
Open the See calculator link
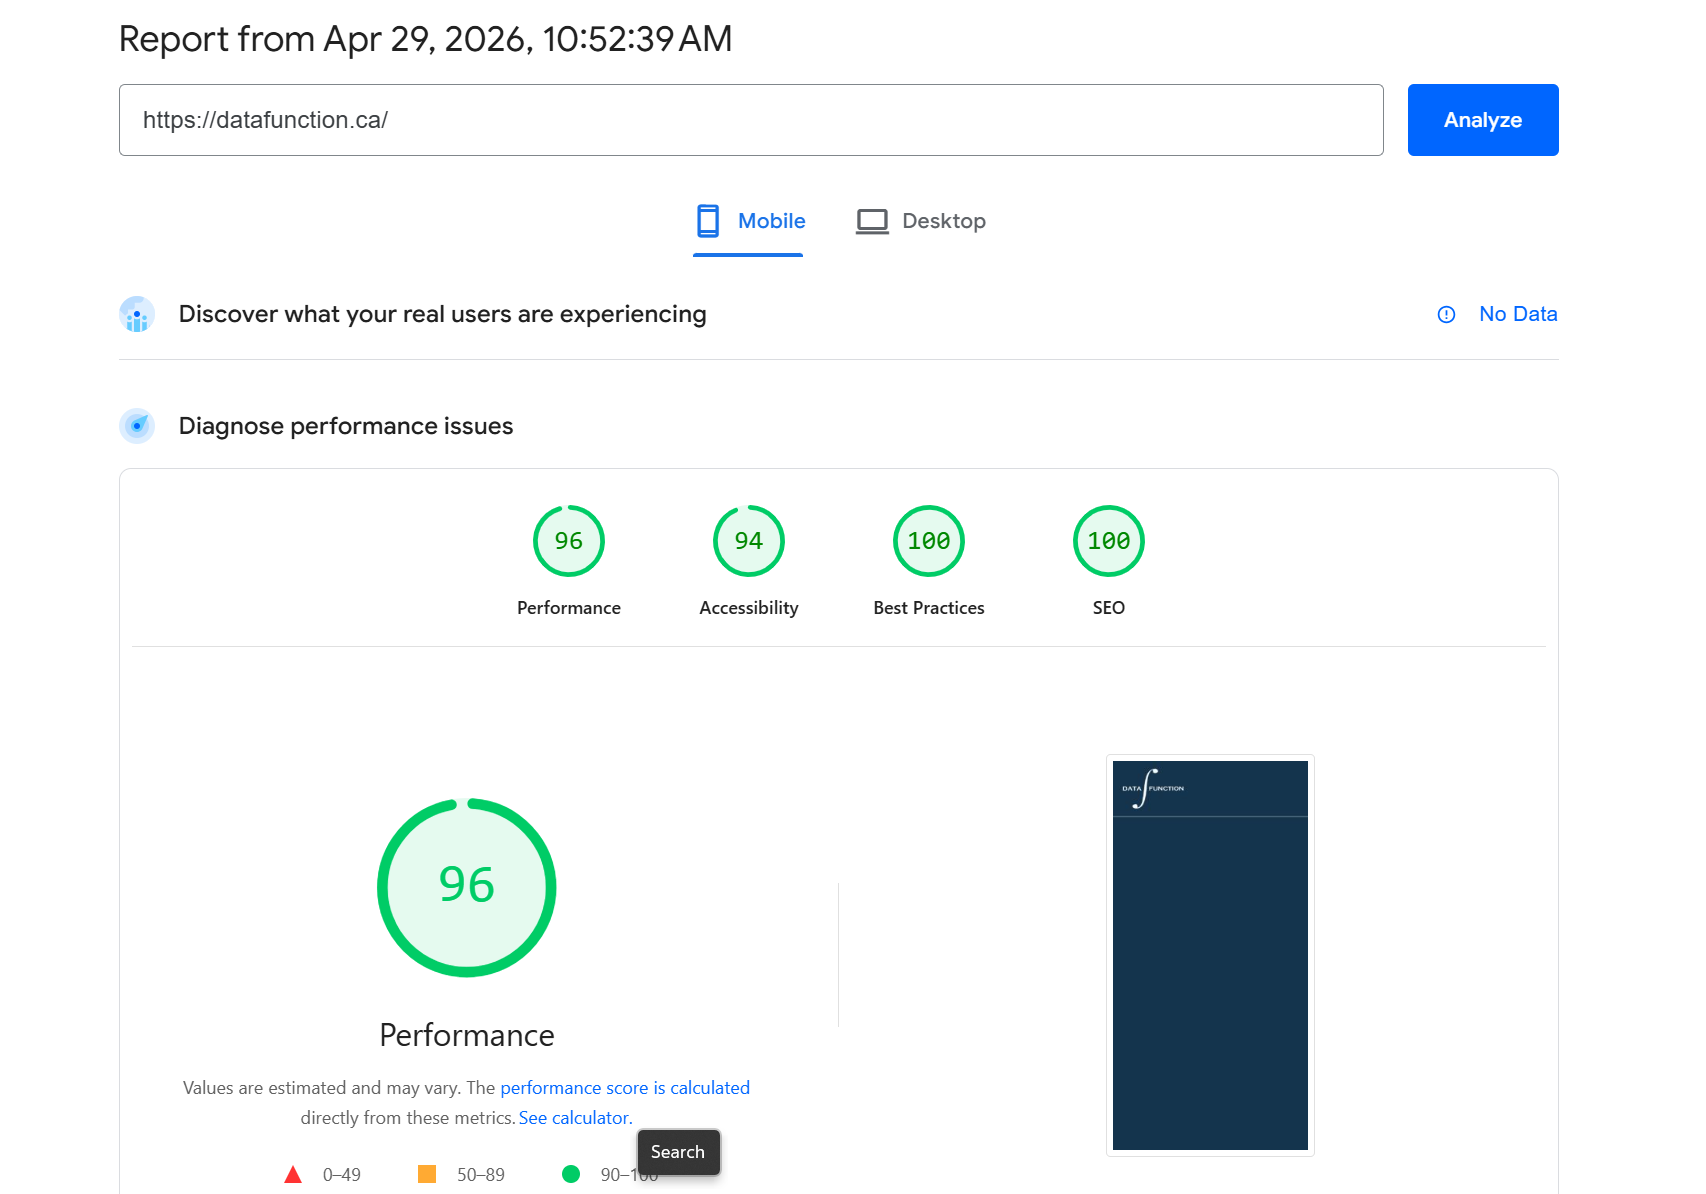pyautogui.click(x=574, y=1118)
